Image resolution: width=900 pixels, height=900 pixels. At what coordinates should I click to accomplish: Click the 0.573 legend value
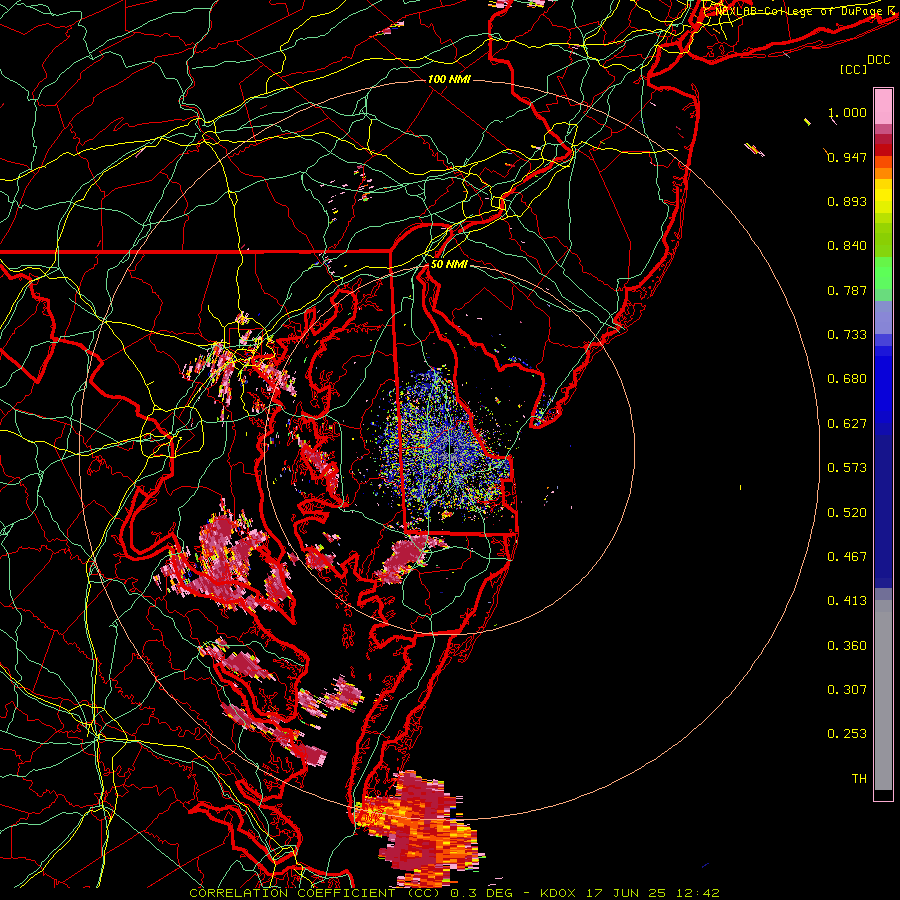point(847,468)
